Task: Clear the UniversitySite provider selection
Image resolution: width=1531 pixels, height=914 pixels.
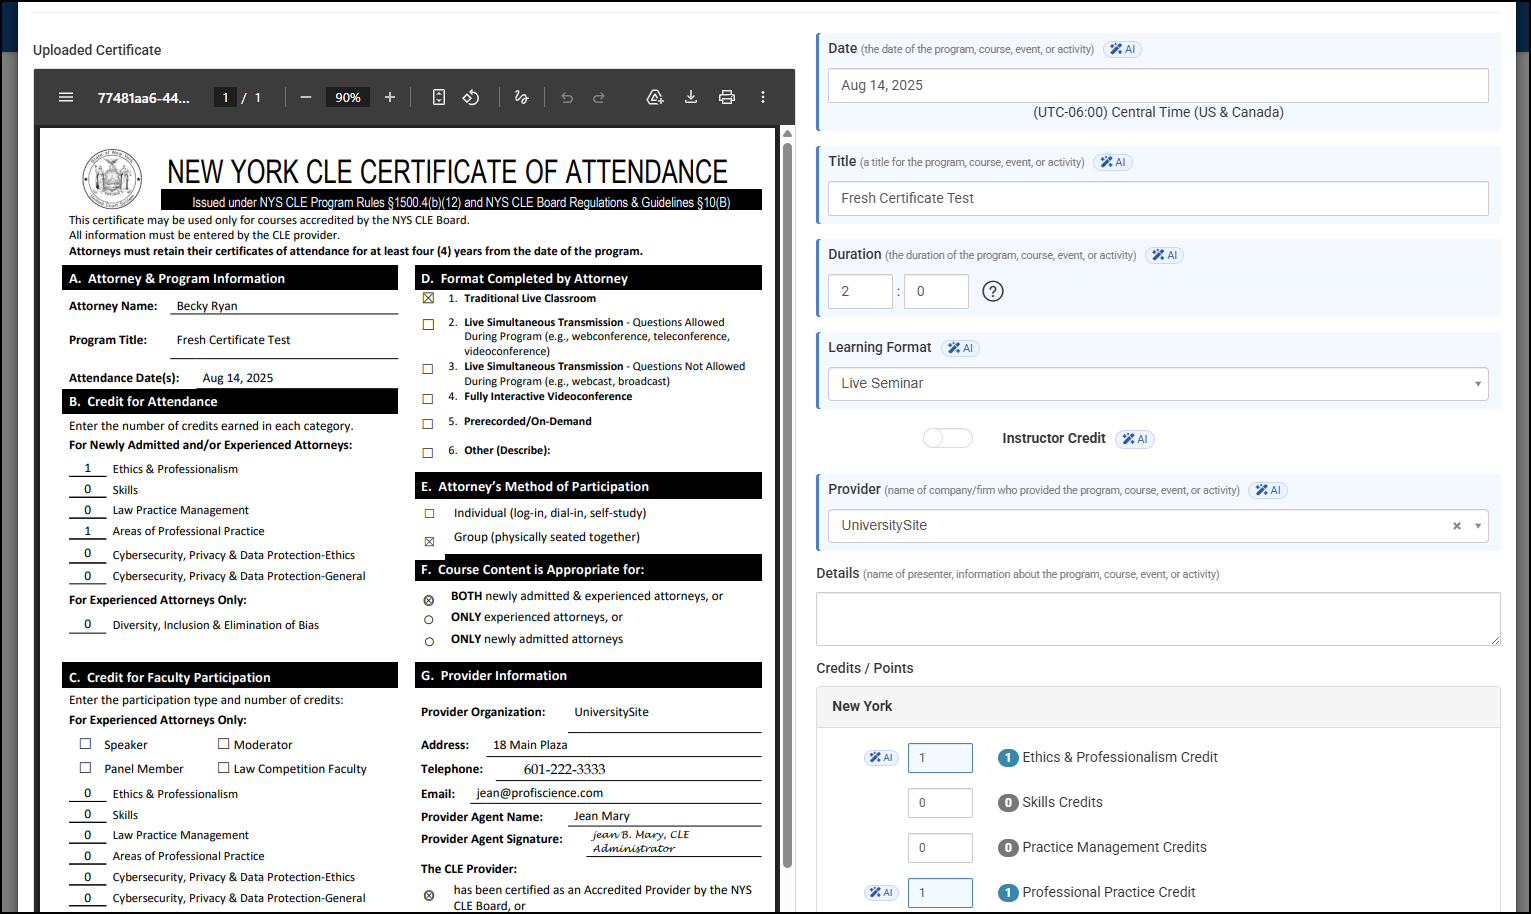Action: click(1457, 526)
